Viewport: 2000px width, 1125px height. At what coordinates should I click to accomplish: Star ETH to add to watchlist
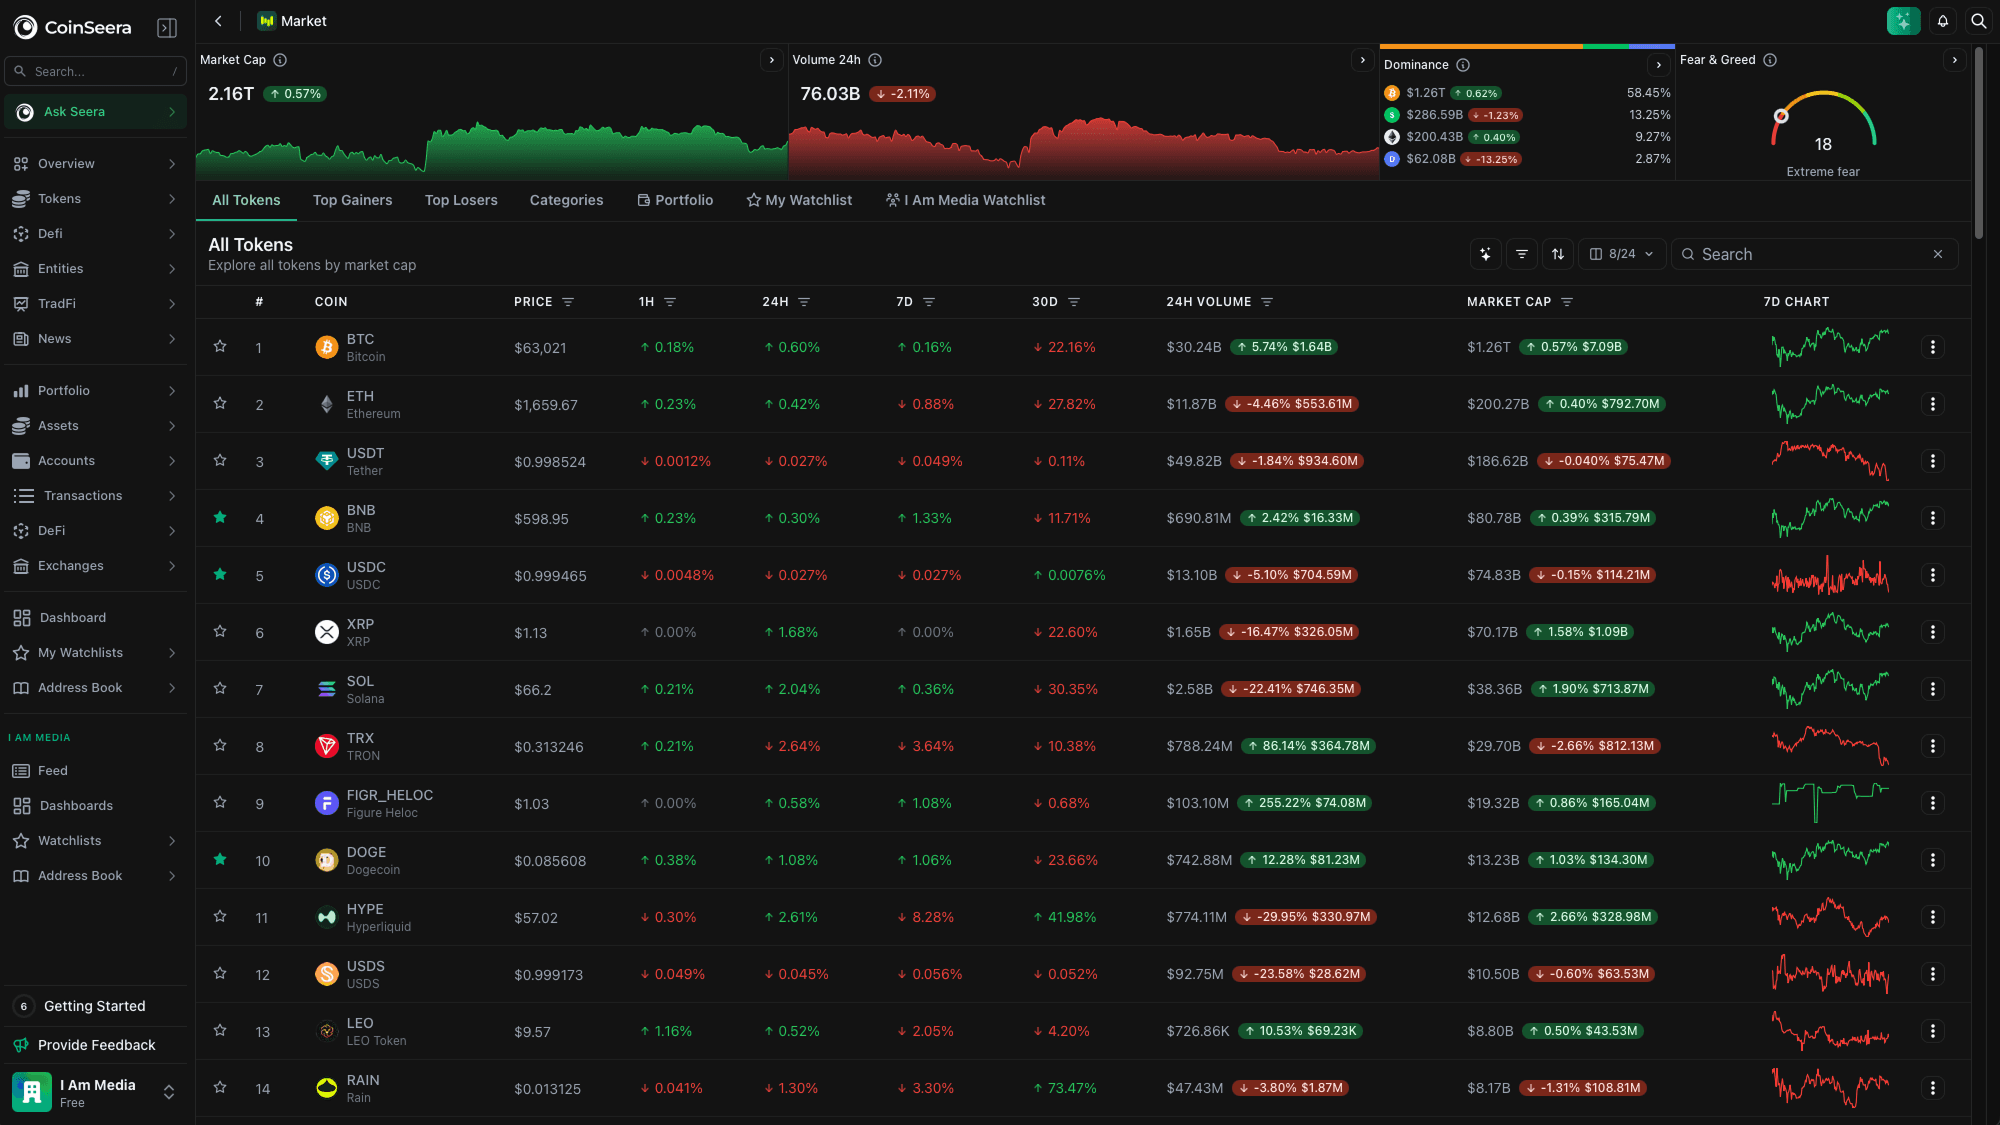tap(220, 403)
